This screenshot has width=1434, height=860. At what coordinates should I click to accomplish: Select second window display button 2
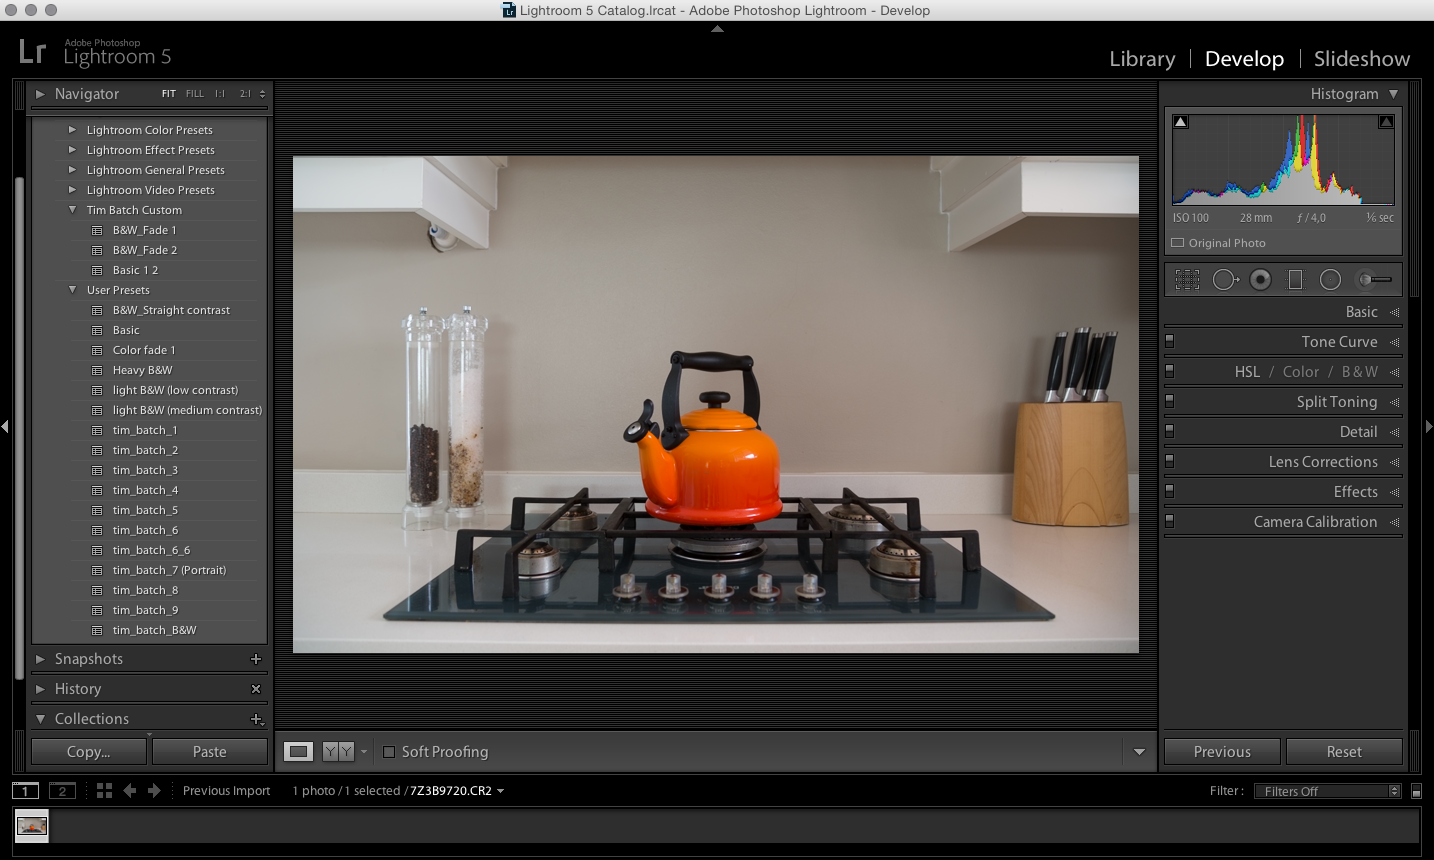tap(62, 791)
